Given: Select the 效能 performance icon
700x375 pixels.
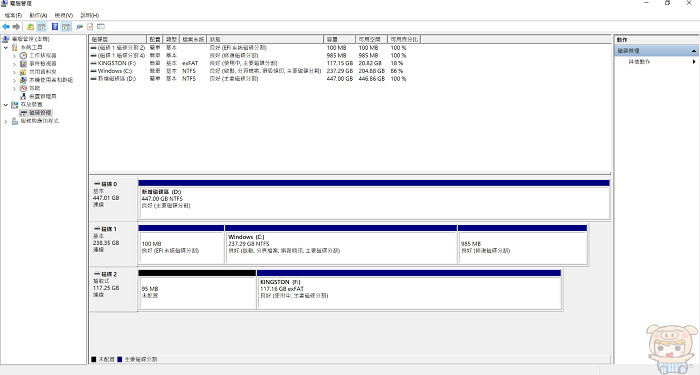Looking at the screenshot, I should 23,88.
